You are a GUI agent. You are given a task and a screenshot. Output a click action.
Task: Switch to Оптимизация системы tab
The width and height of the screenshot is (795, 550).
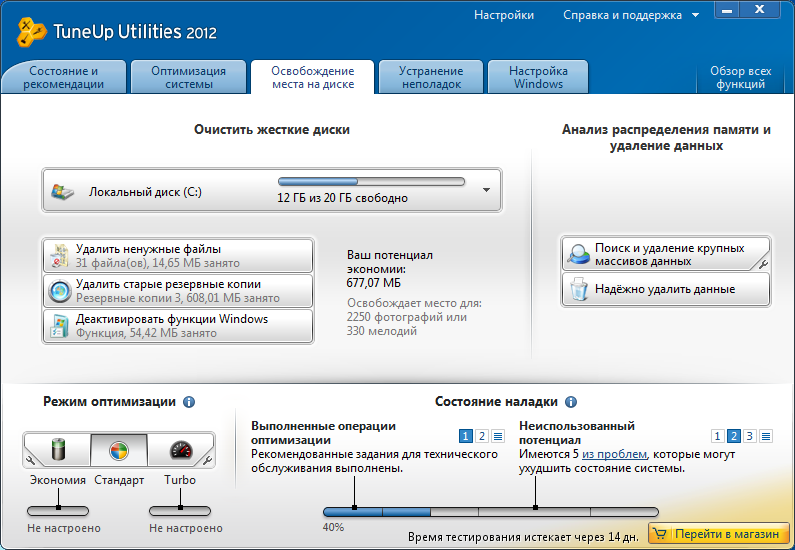(x=189, y=77)
